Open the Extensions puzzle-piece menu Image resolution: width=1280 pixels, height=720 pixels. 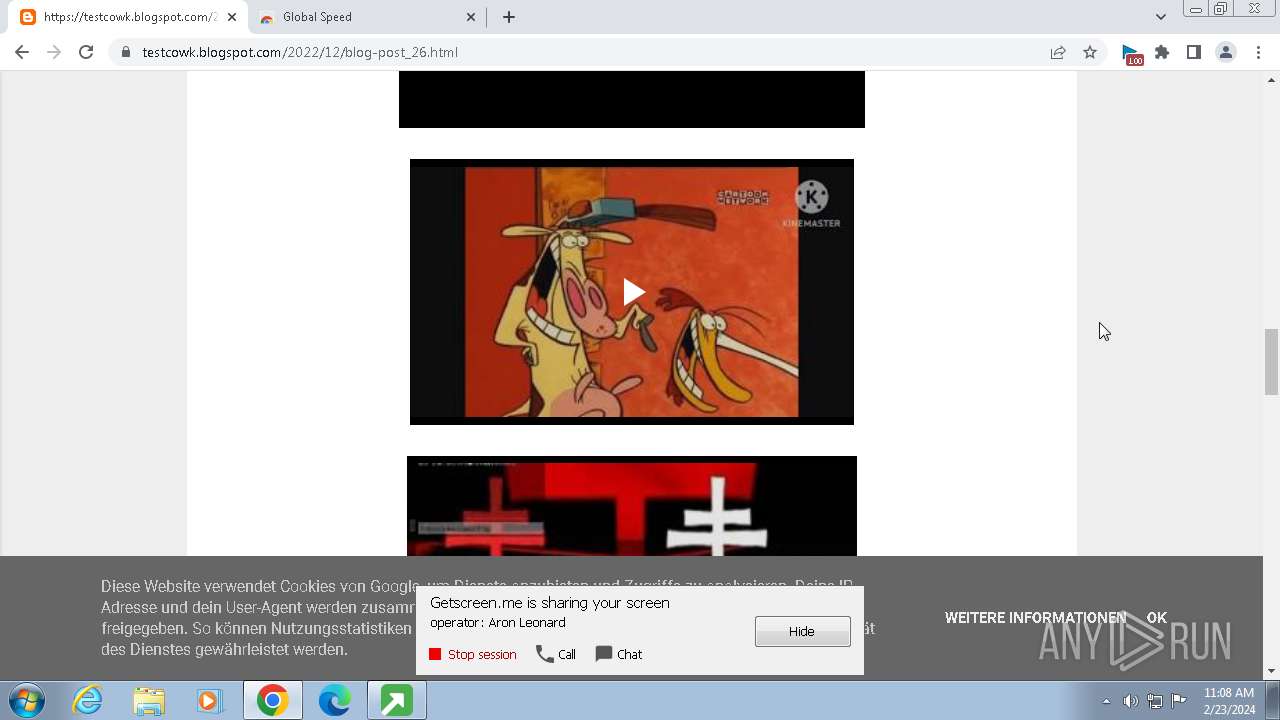tap(1162, 52)
